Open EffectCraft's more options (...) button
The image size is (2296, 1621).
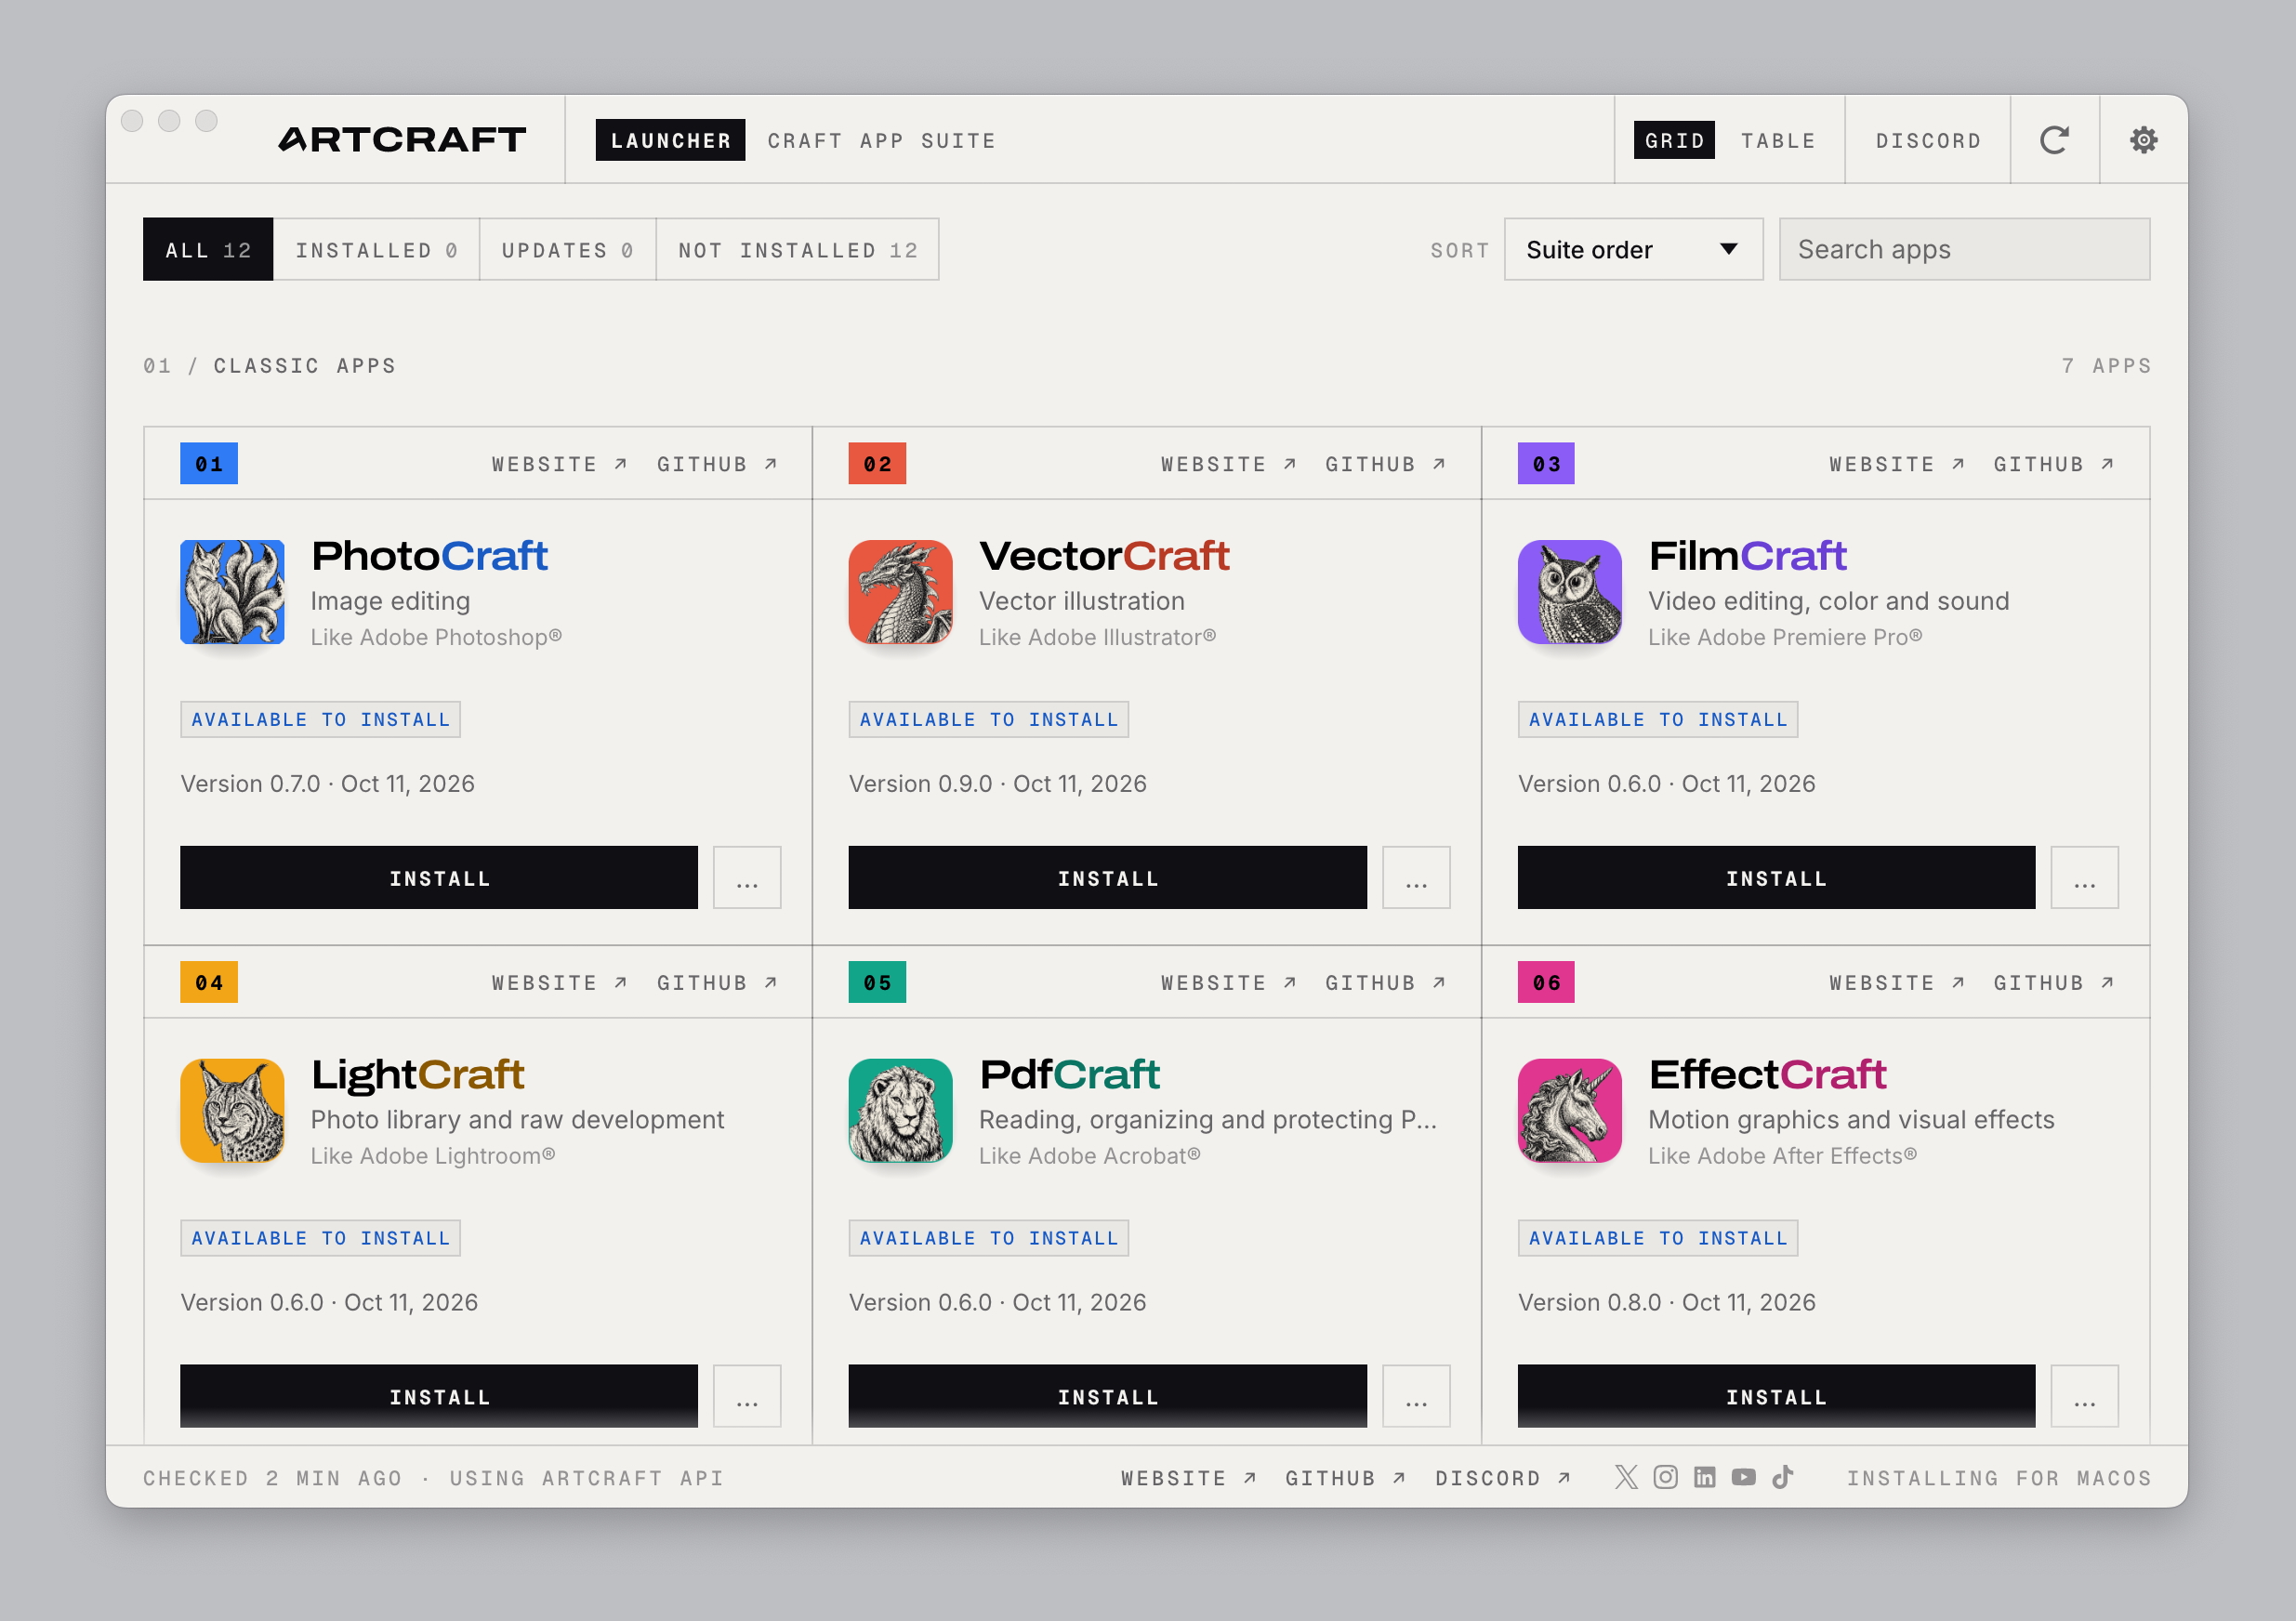pyautogui.click(x=2084, y=1396)
